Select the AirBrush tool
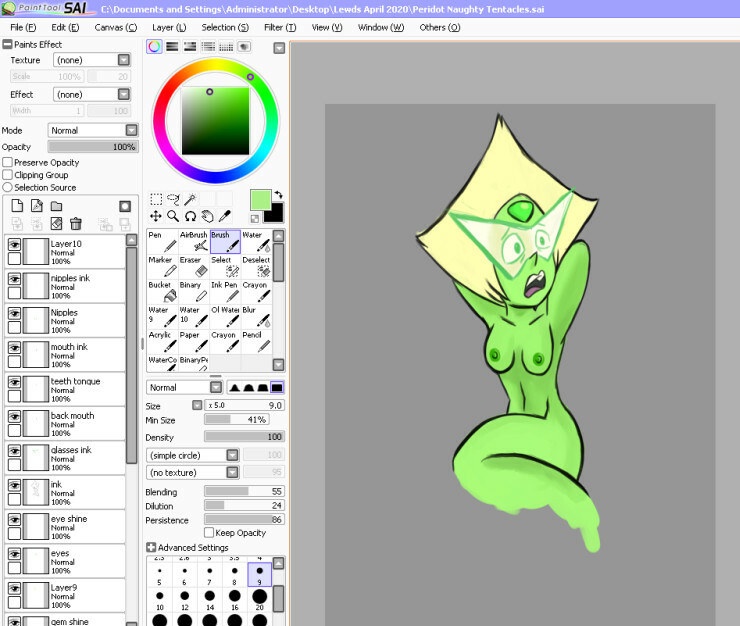The width and height of the screenshot is (740, 626). click(193, 241)
